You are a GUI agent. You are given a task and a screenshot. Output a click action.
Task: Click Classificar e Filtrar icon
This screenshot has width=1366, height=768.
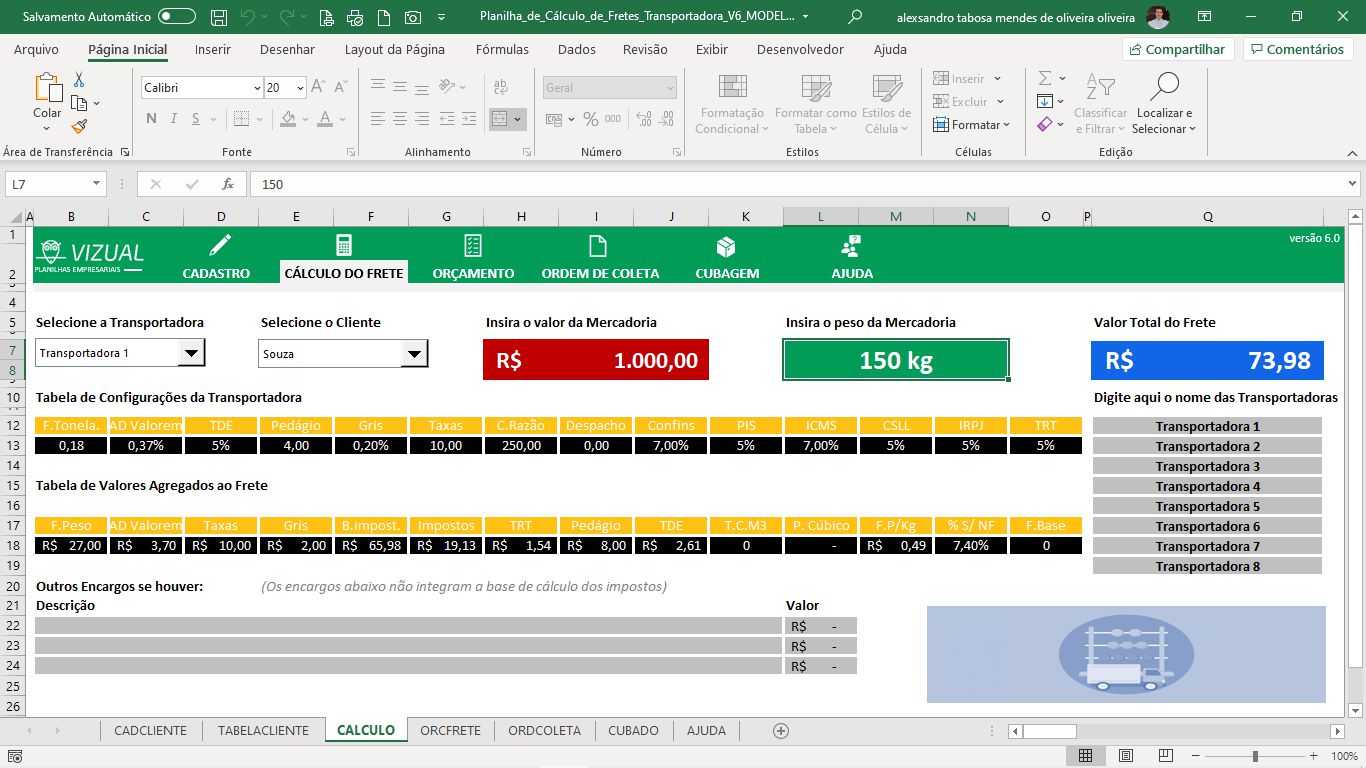point(1101,88)
